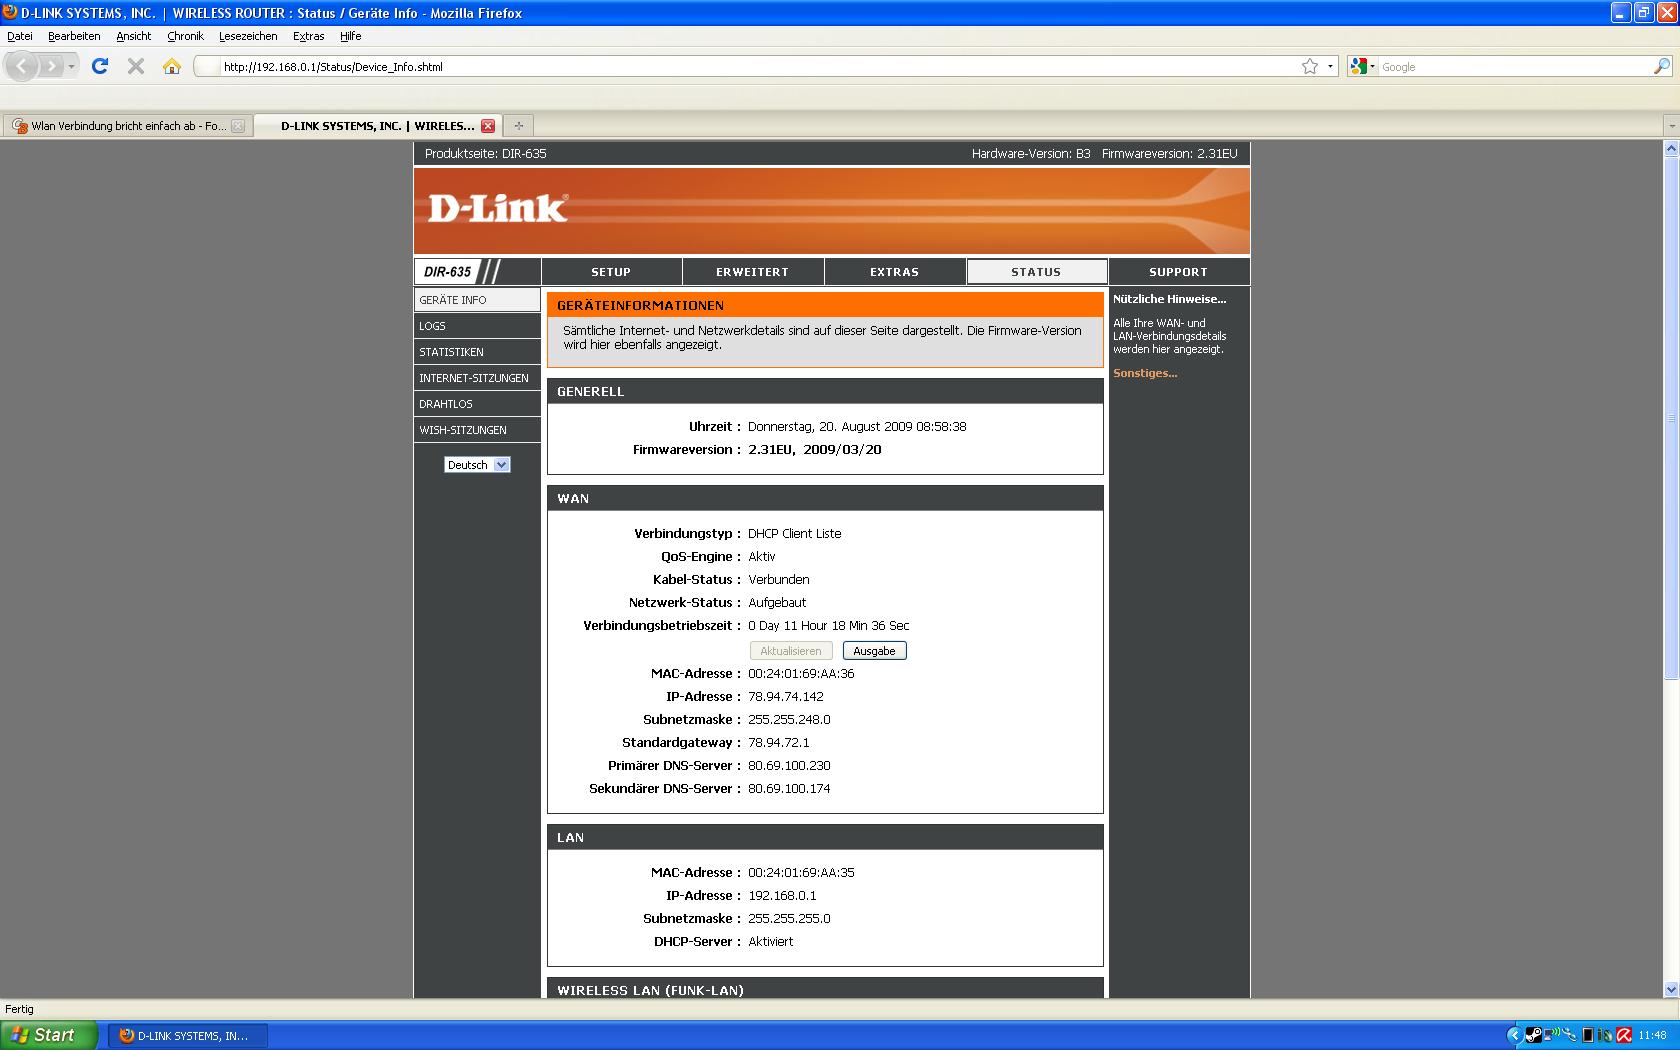Image resolution: width=1680 pixels, height=1050 pixels.
Task: Go forward with the browser Forward arrow
Action: click(x=51, y=67)
